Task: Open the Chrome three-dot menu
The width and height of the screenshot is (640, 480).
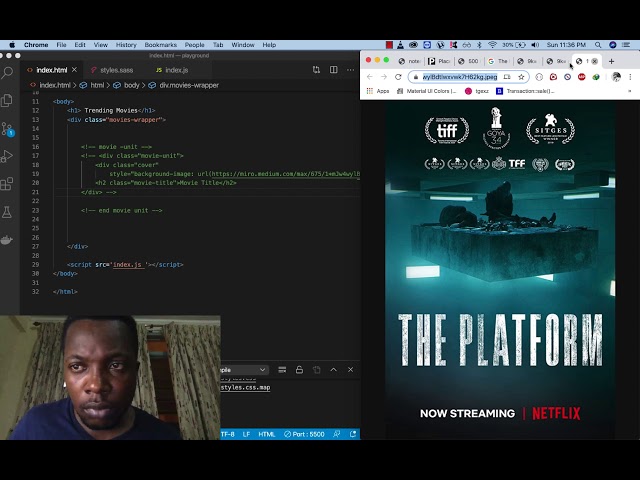Action: point(631,77)
